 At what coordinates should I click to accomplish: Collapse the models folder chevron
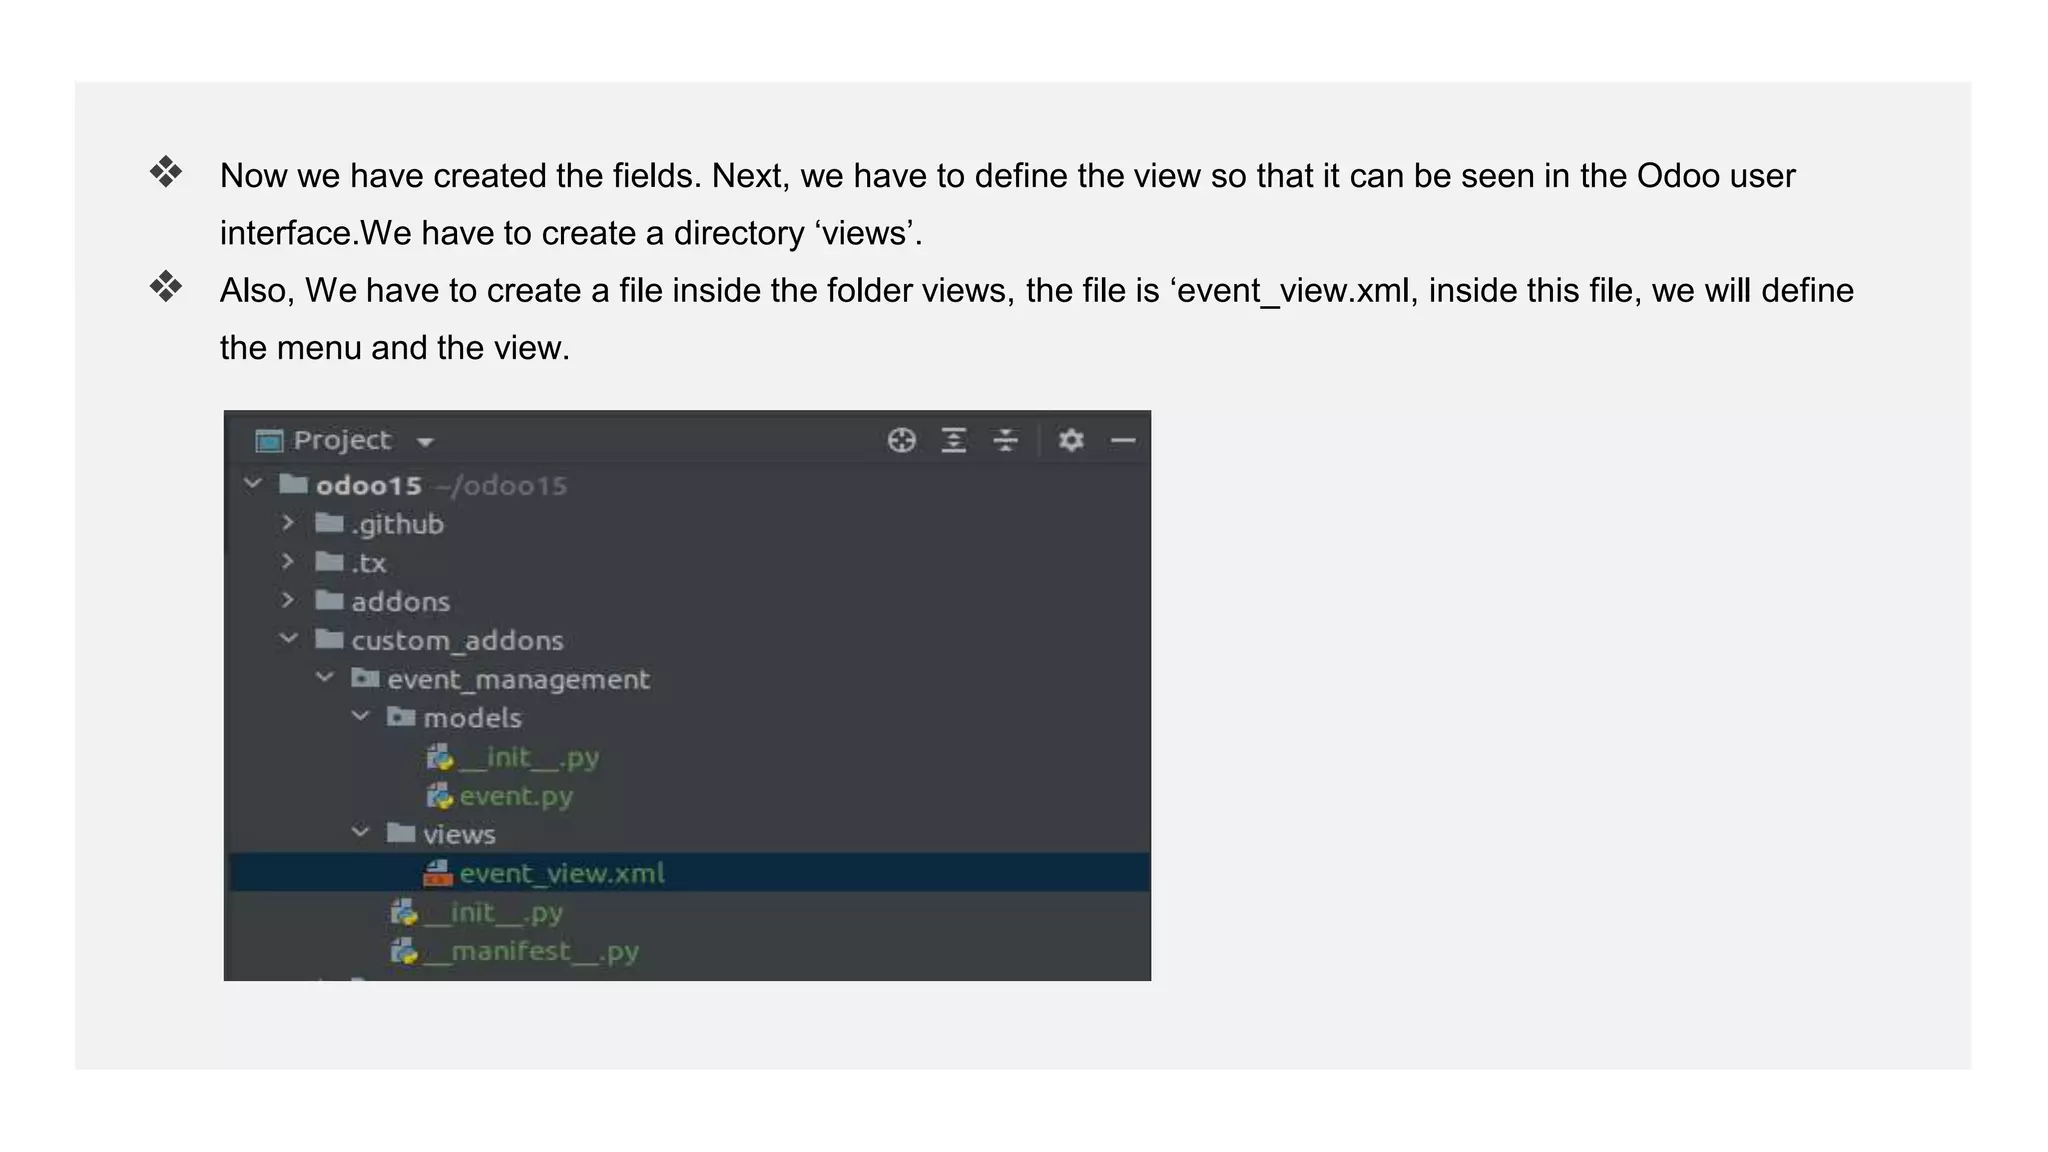pos(360,717)
